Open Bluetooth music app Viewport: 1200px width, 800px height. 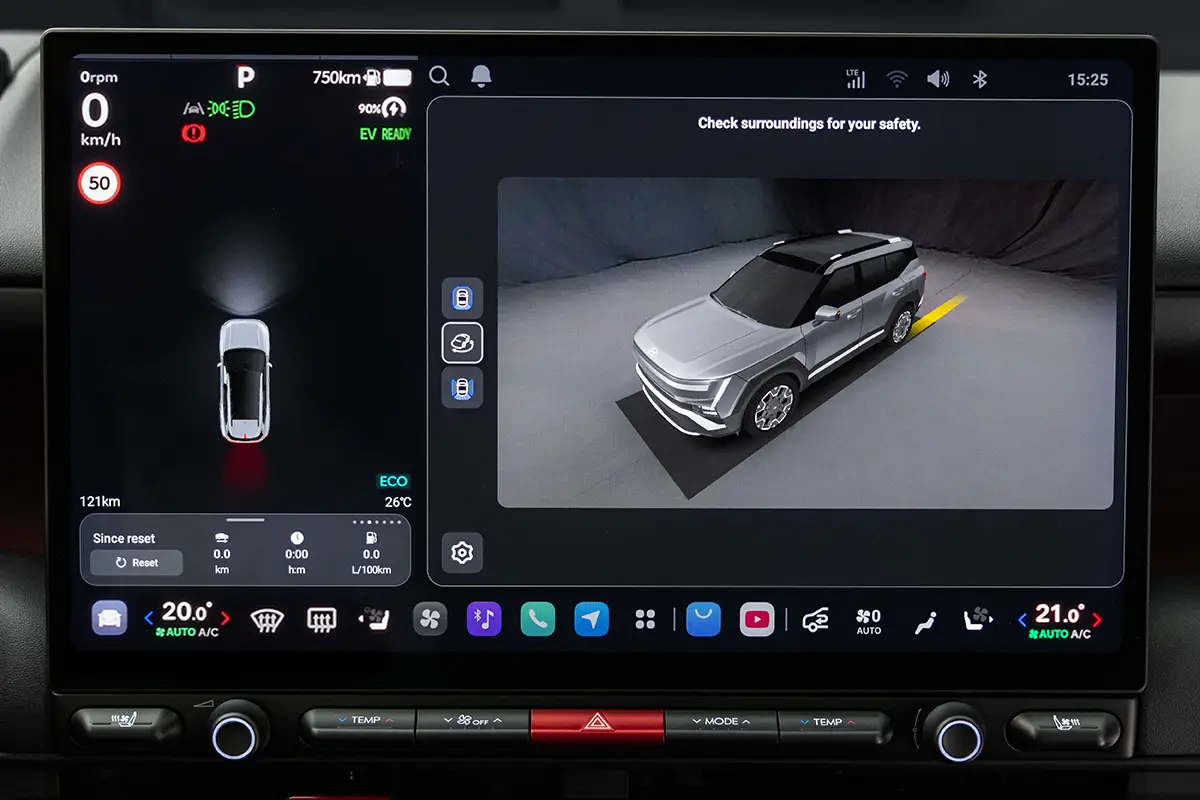pos(484,619)
